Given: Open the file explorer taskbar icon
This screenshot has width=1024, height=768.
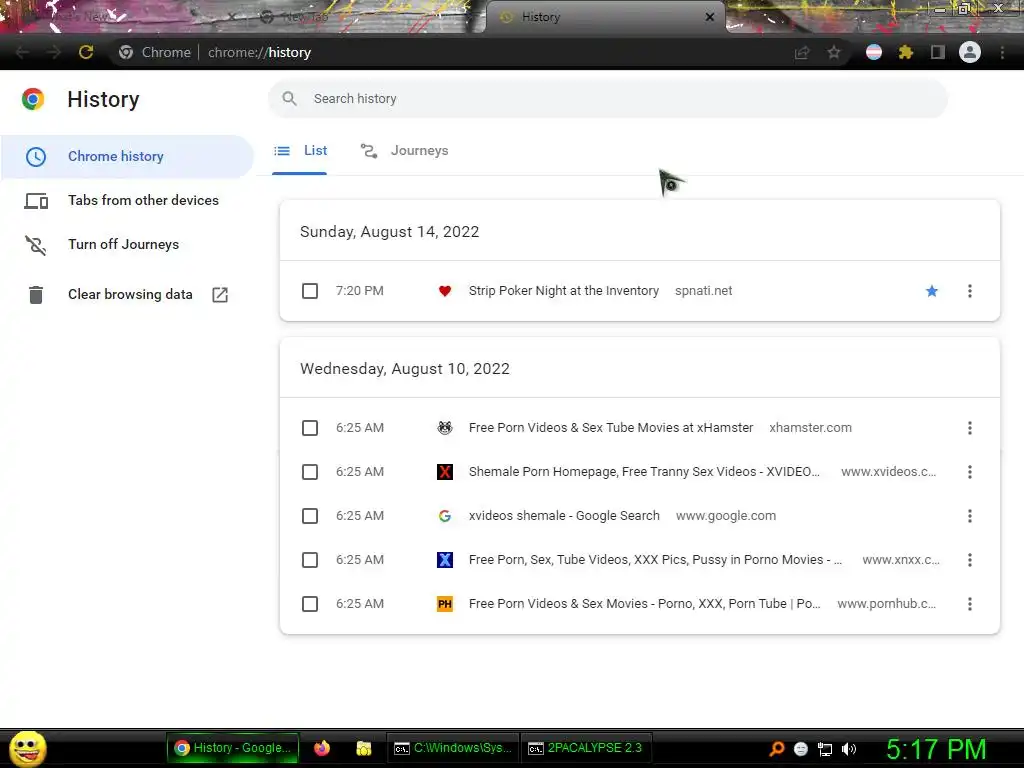Looking at the screenshot, I should [364, 748].
